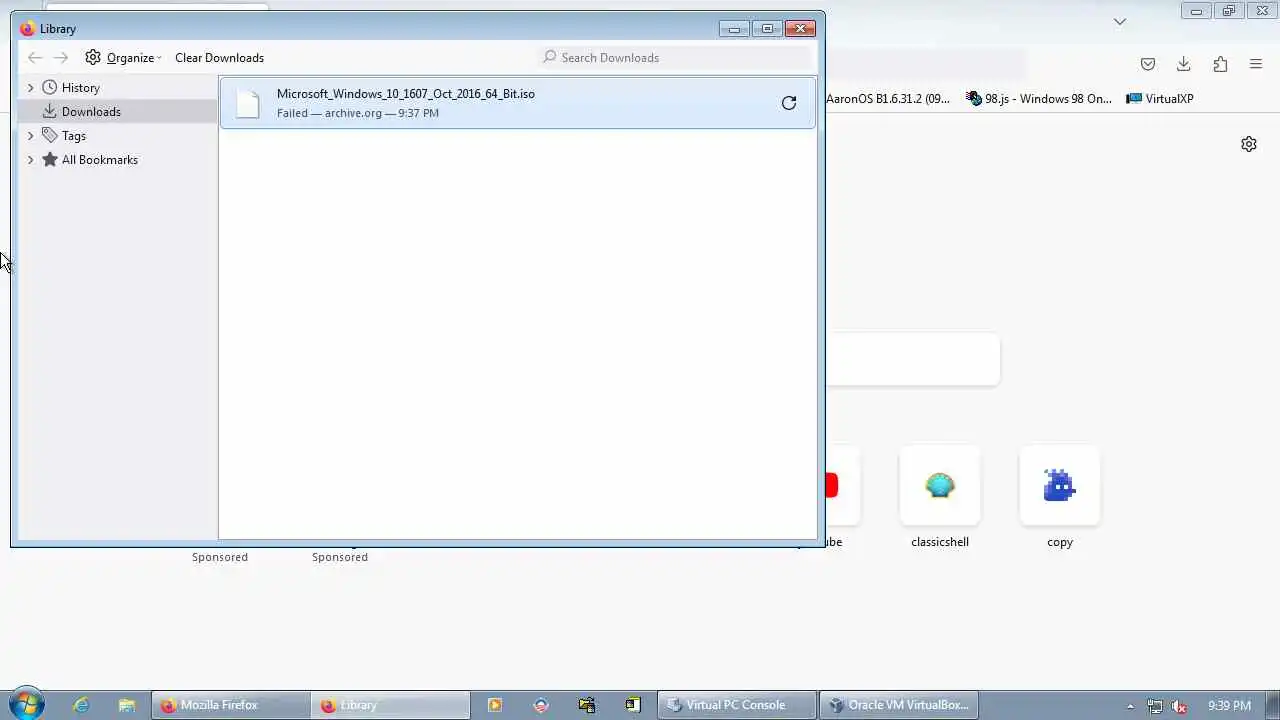This screenshot has width=1280, height=720.
Task: Switch to the Library taskbar button
Action: tap(390, 705)
